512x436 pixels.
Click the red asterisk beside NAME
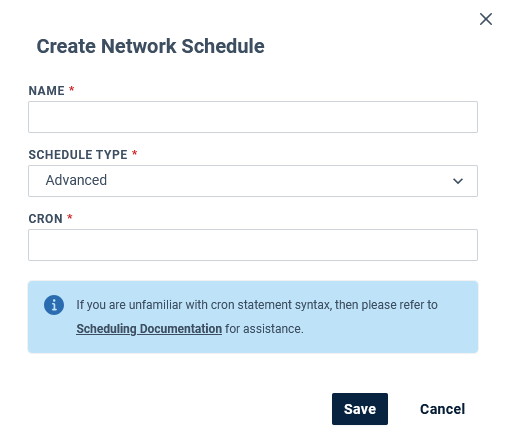pos(71,89)
